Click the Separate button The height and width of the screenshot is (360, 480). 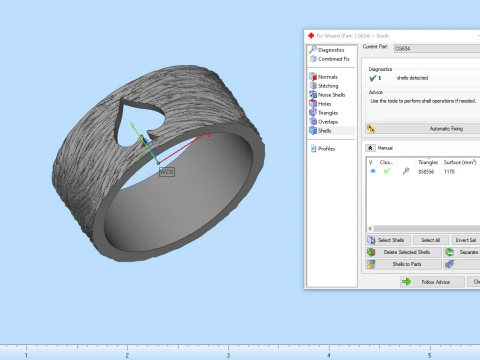click(462, 252)
